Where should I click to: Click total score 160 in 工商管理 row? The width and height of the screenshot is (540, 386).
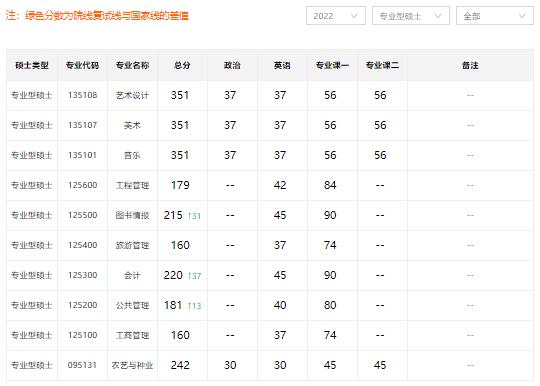(180, 335)
